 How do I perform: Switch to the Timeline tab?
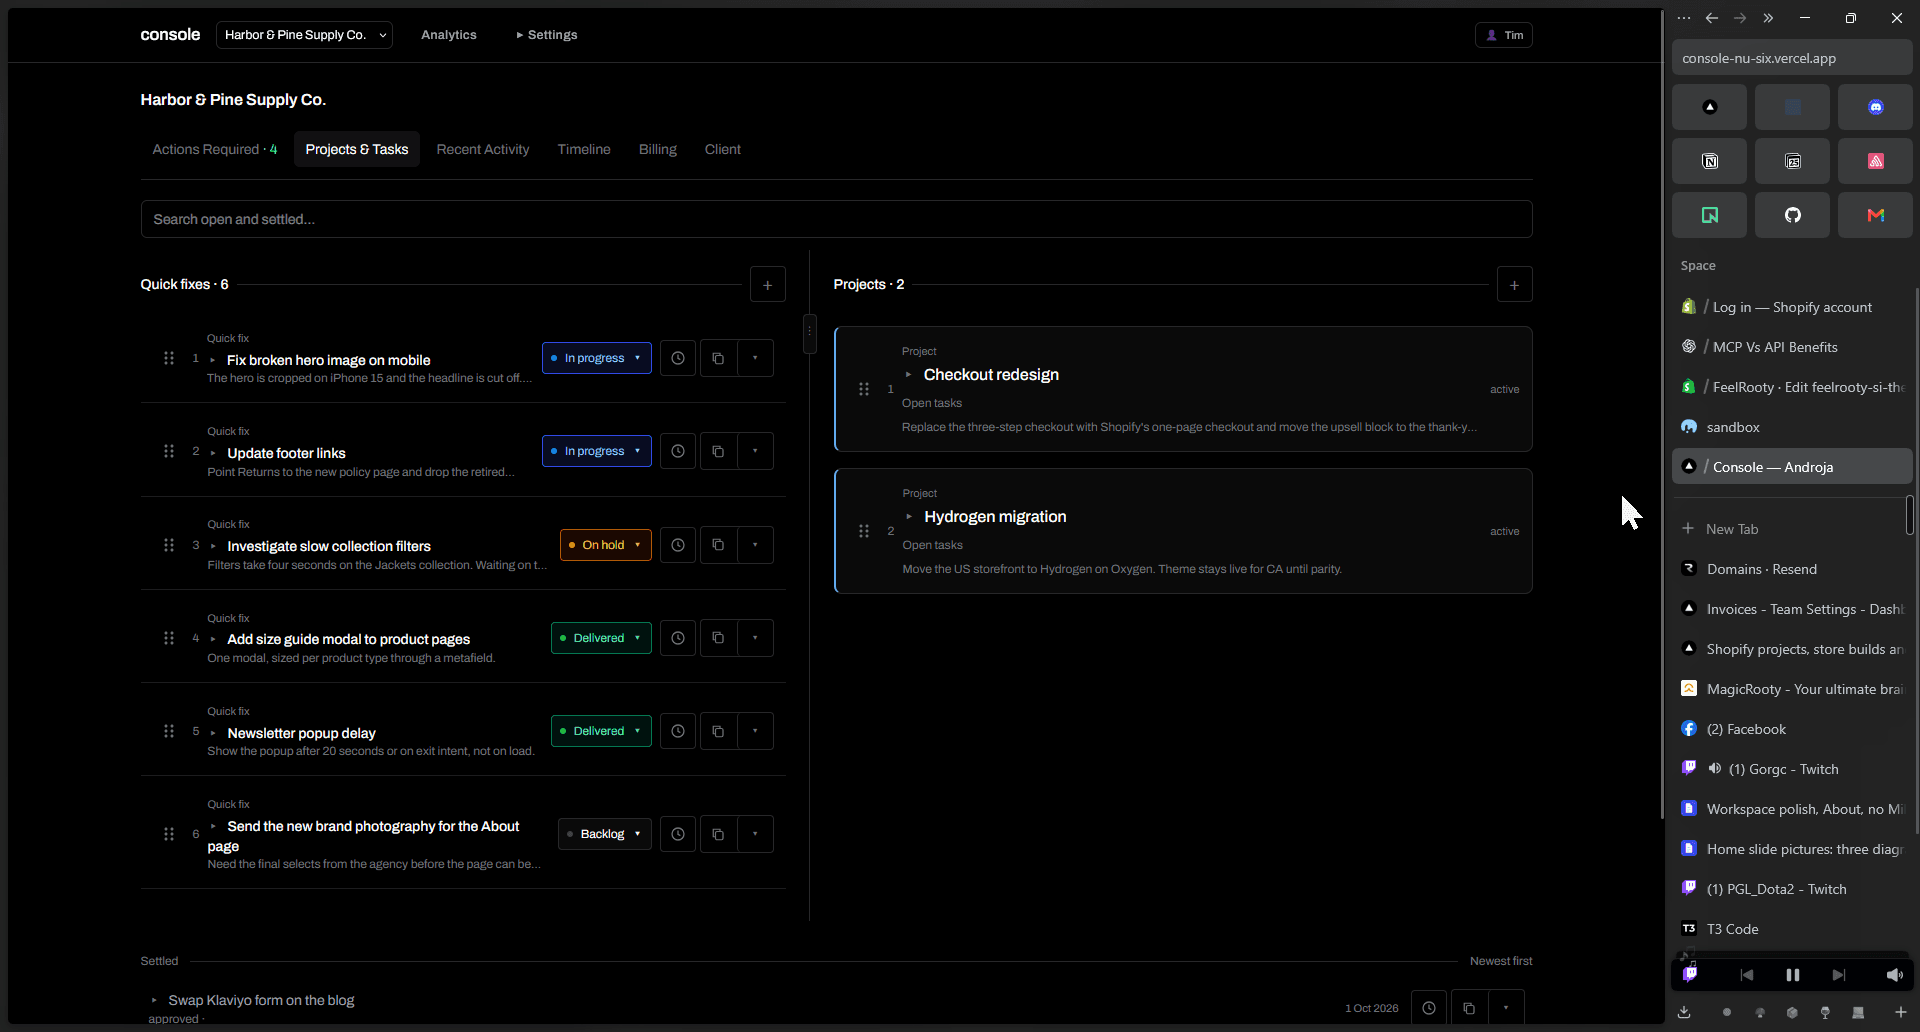(584, 149)
